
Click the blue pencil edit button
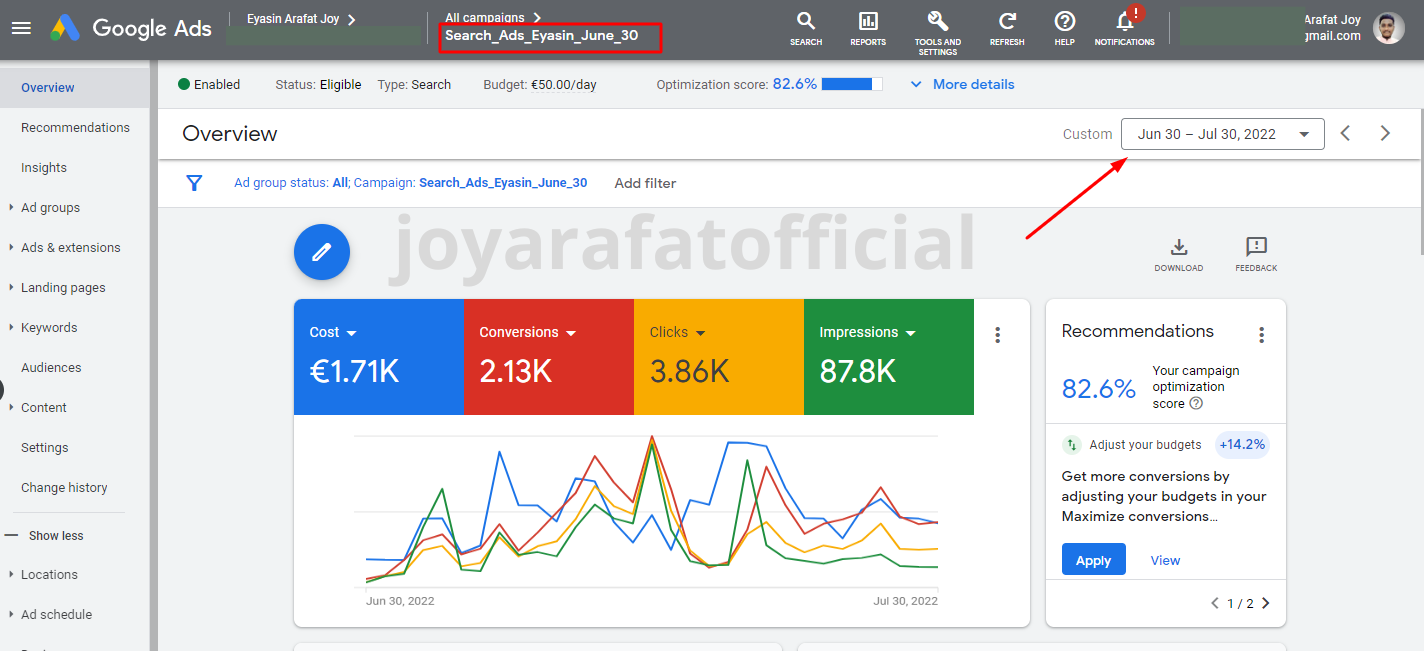click(322, 252)
